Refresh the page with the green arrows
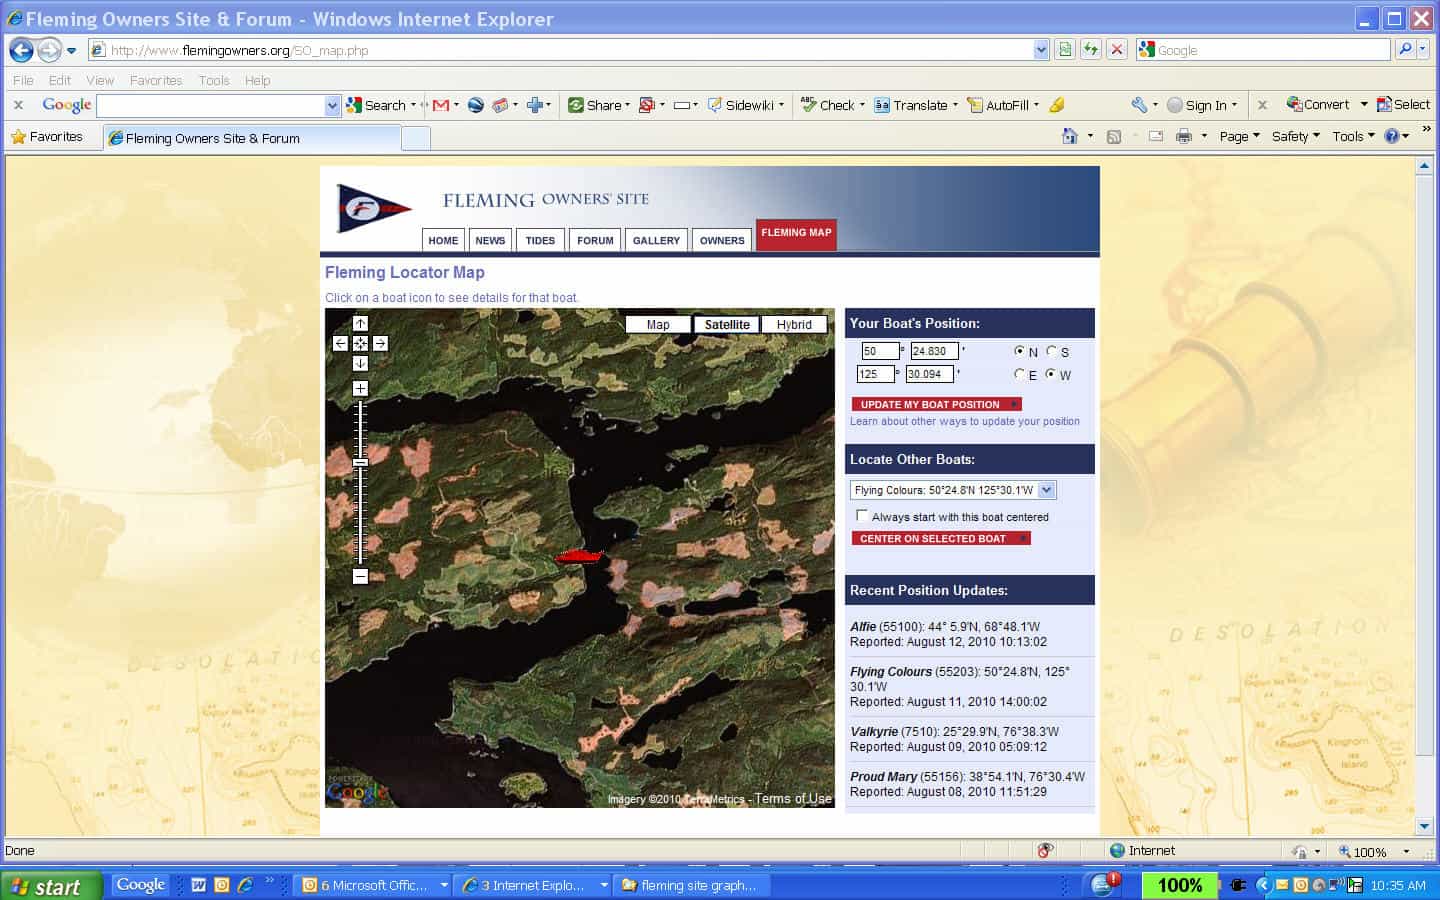 click(x=1091, y=49)
